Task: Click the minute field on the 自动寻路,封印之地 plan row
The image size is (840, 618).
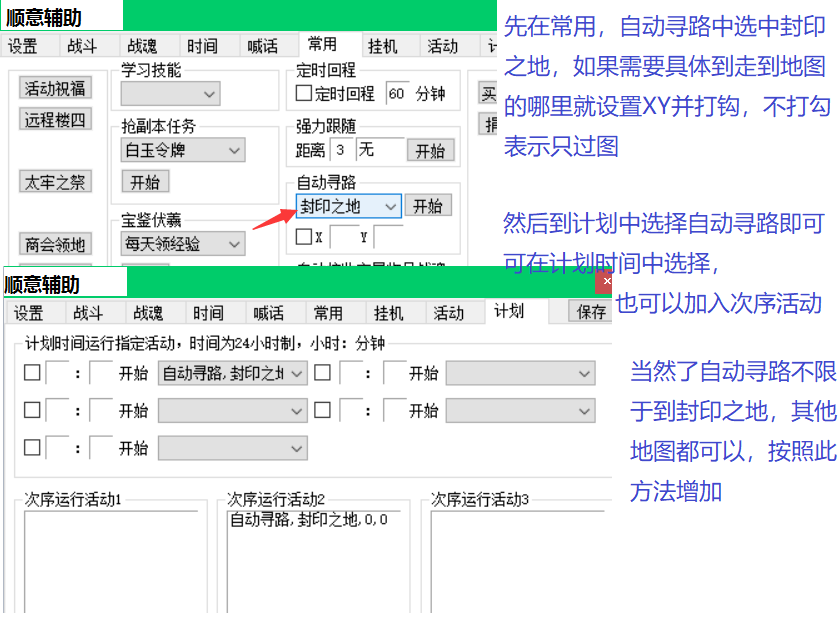Action: click(101, 373)
